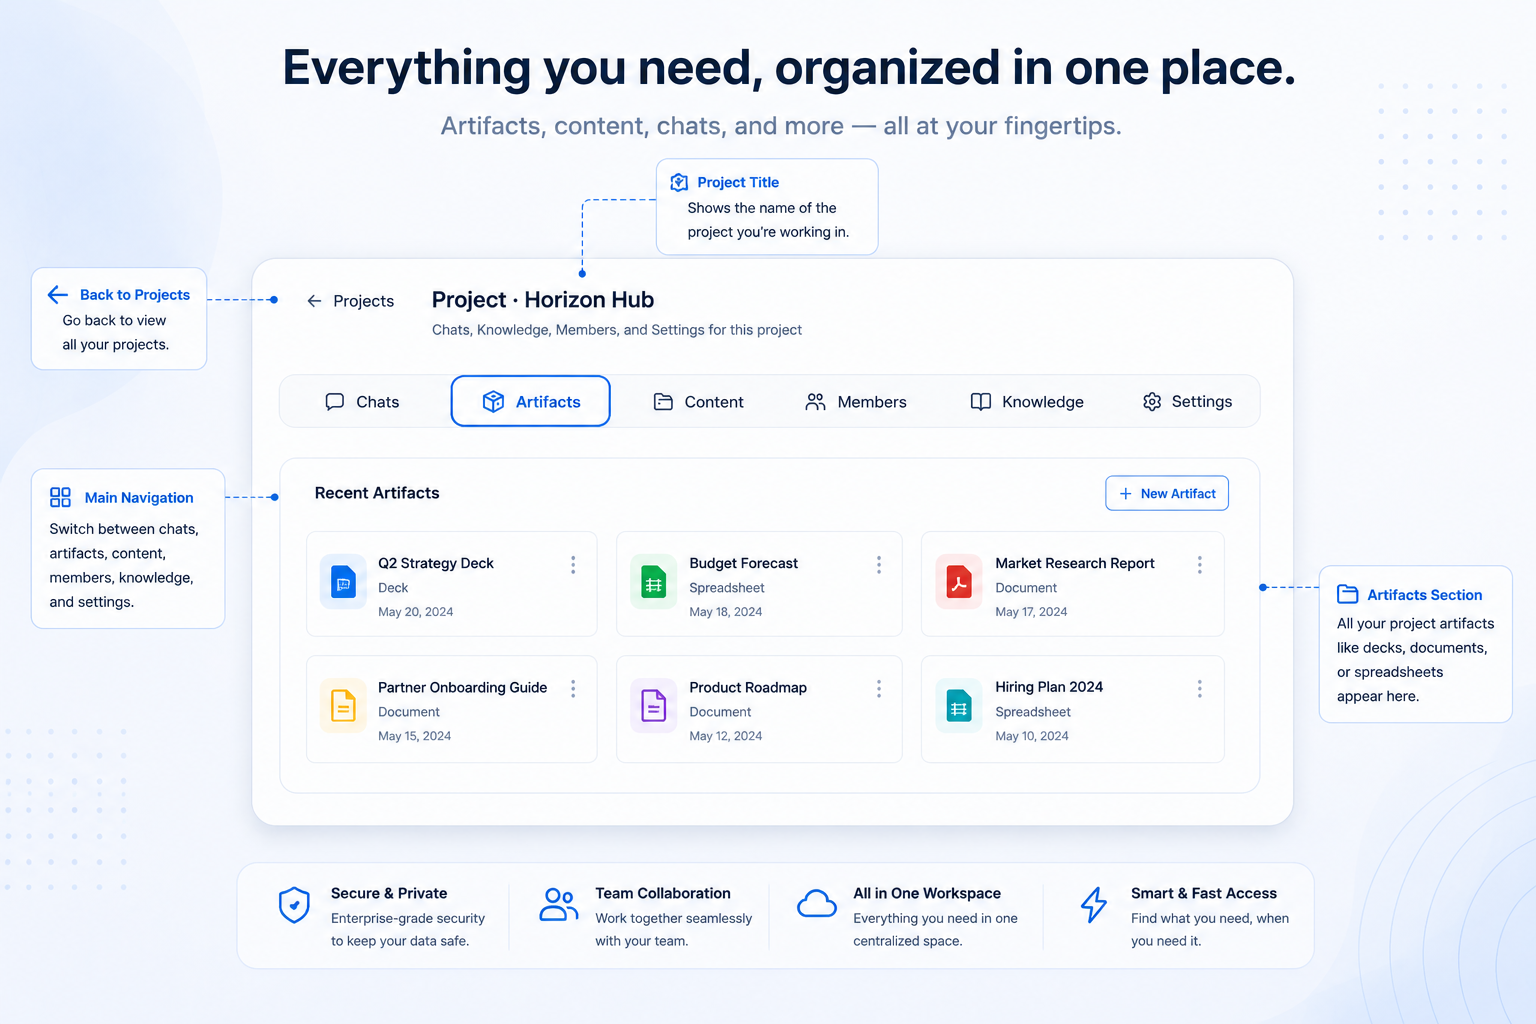
Task: Click the folder icon in Content tab
Action: tap(663, 402)
